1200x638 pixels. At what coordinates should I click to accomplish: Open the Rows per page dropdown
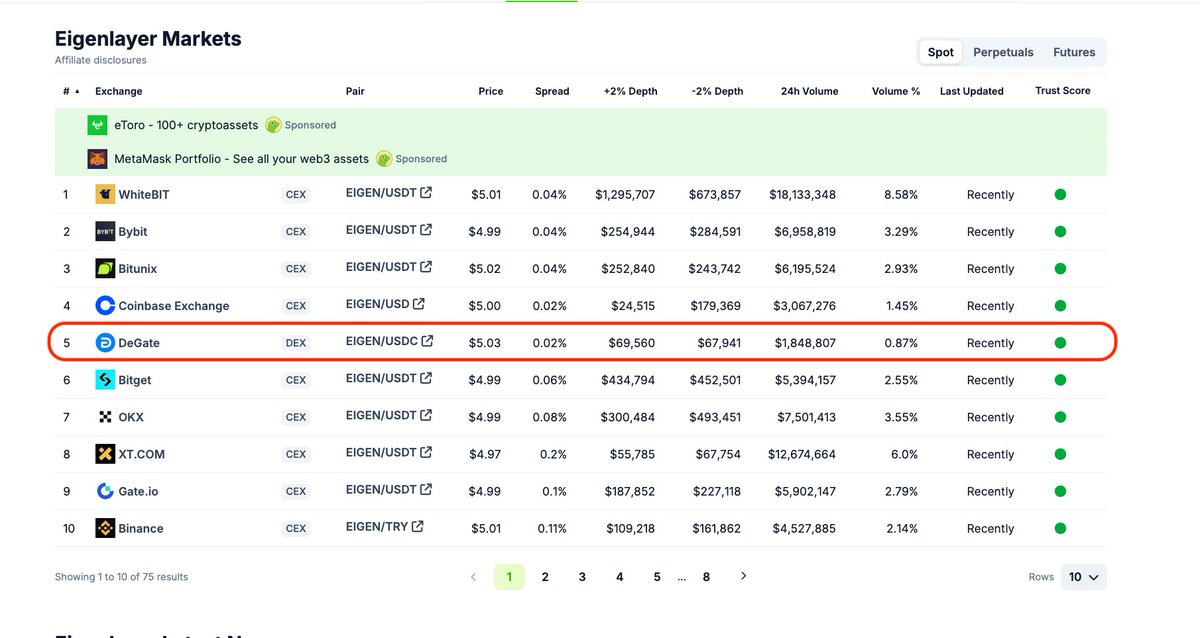tap(1083, 577)
